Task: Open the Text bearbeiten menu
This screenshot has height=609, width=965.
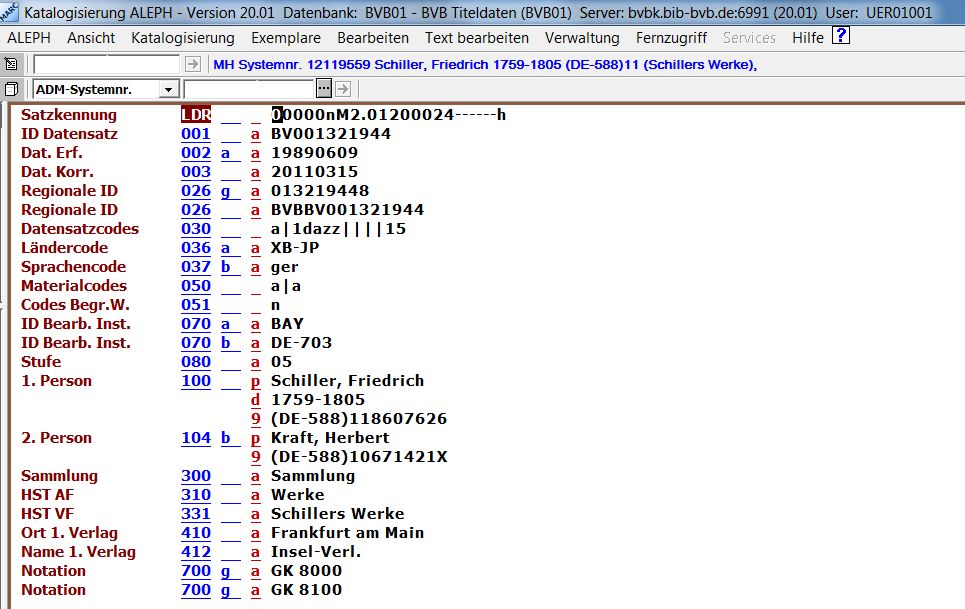Action: pos(477,38)
